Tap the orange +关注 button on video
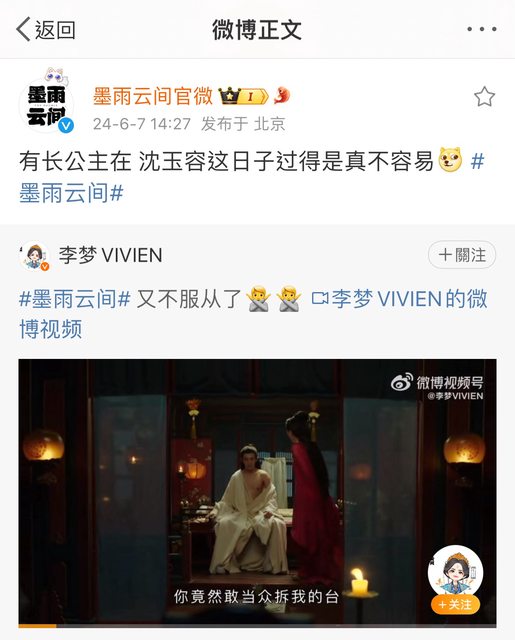 [455, 604]
